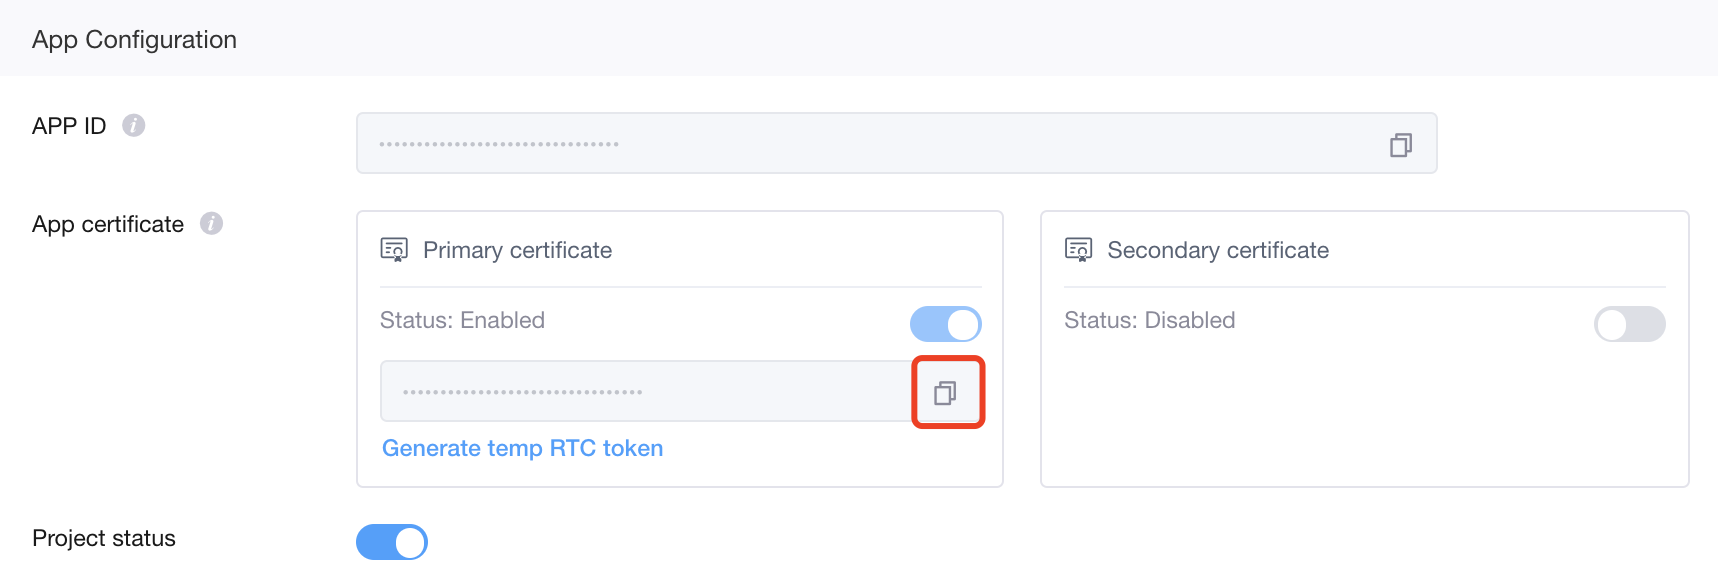1718x588 pixels.
Task: Click the APP ID info icon
Action: (134, 125)
